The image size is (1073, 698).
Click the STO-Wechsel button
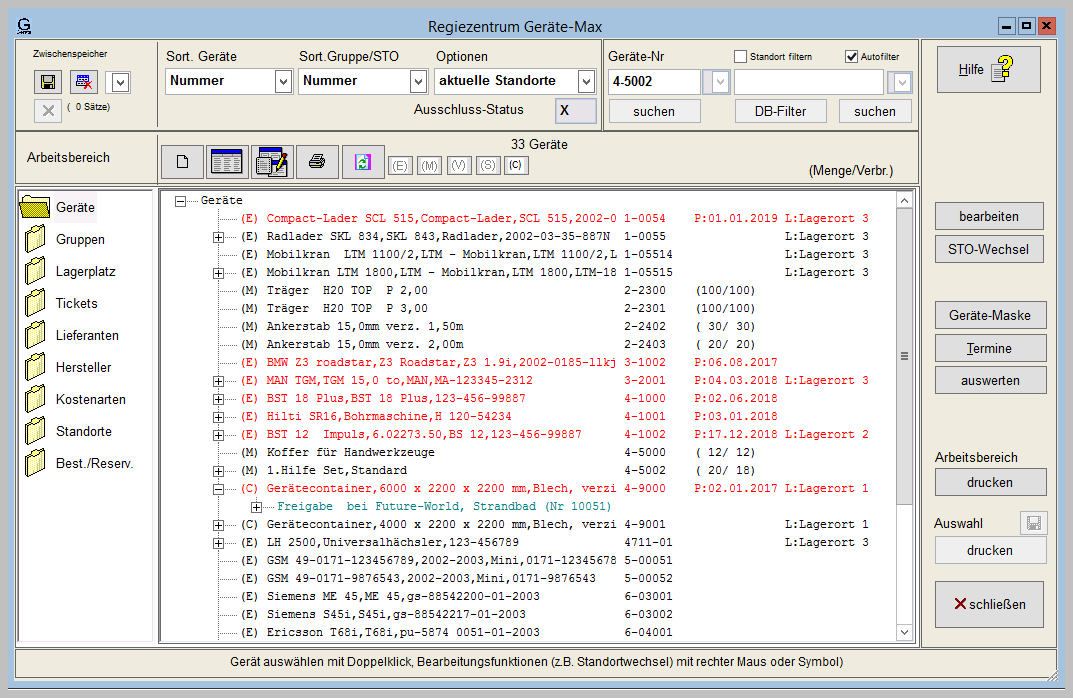(989, 247)
